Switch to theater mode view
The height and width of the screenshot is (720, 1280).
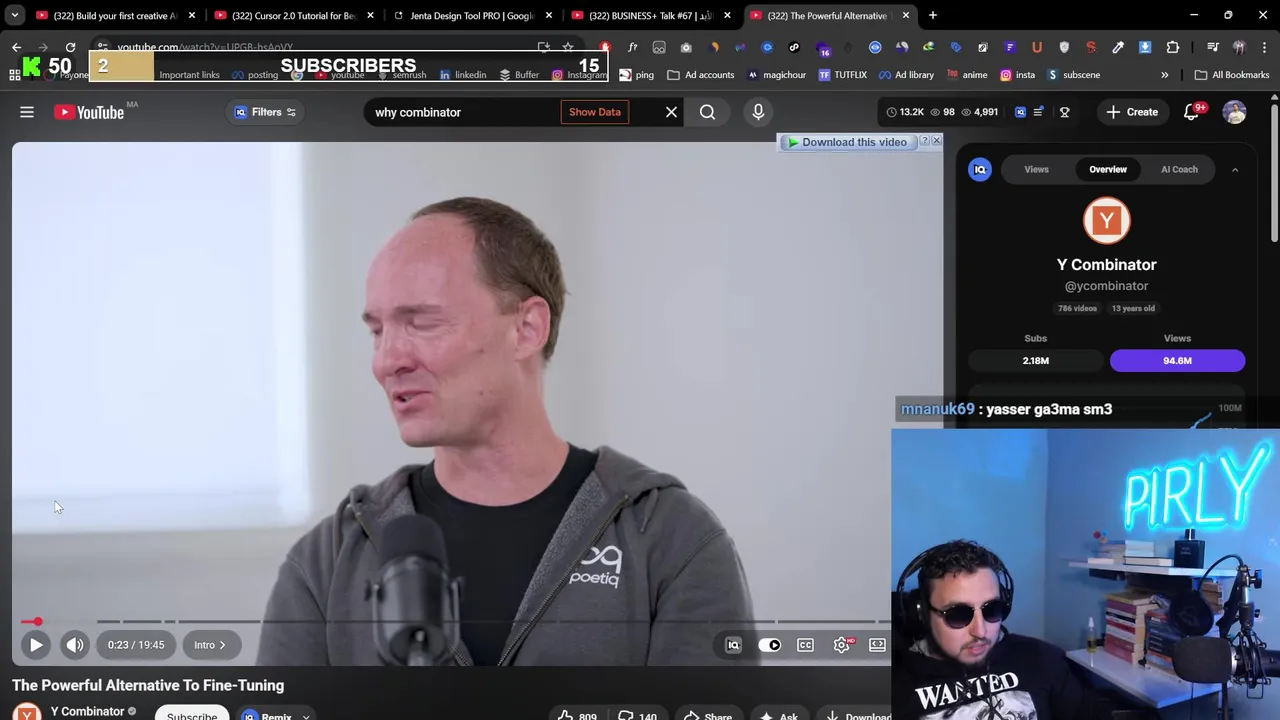click(x=877, y=645)
